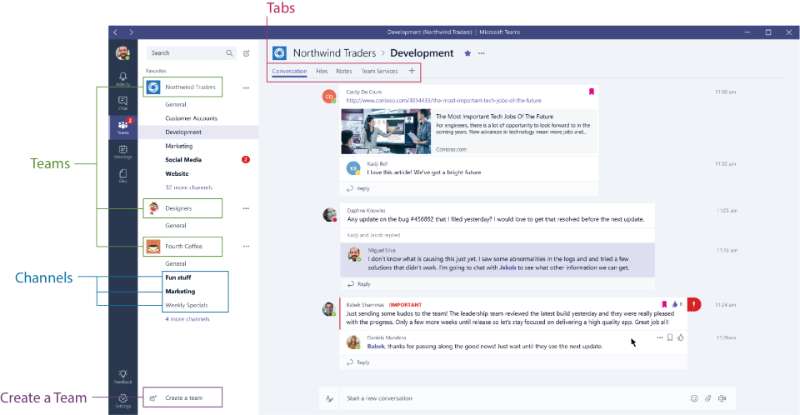Open more options for Designers team
The image size is (800, 415).
click(x=246, y=208)
